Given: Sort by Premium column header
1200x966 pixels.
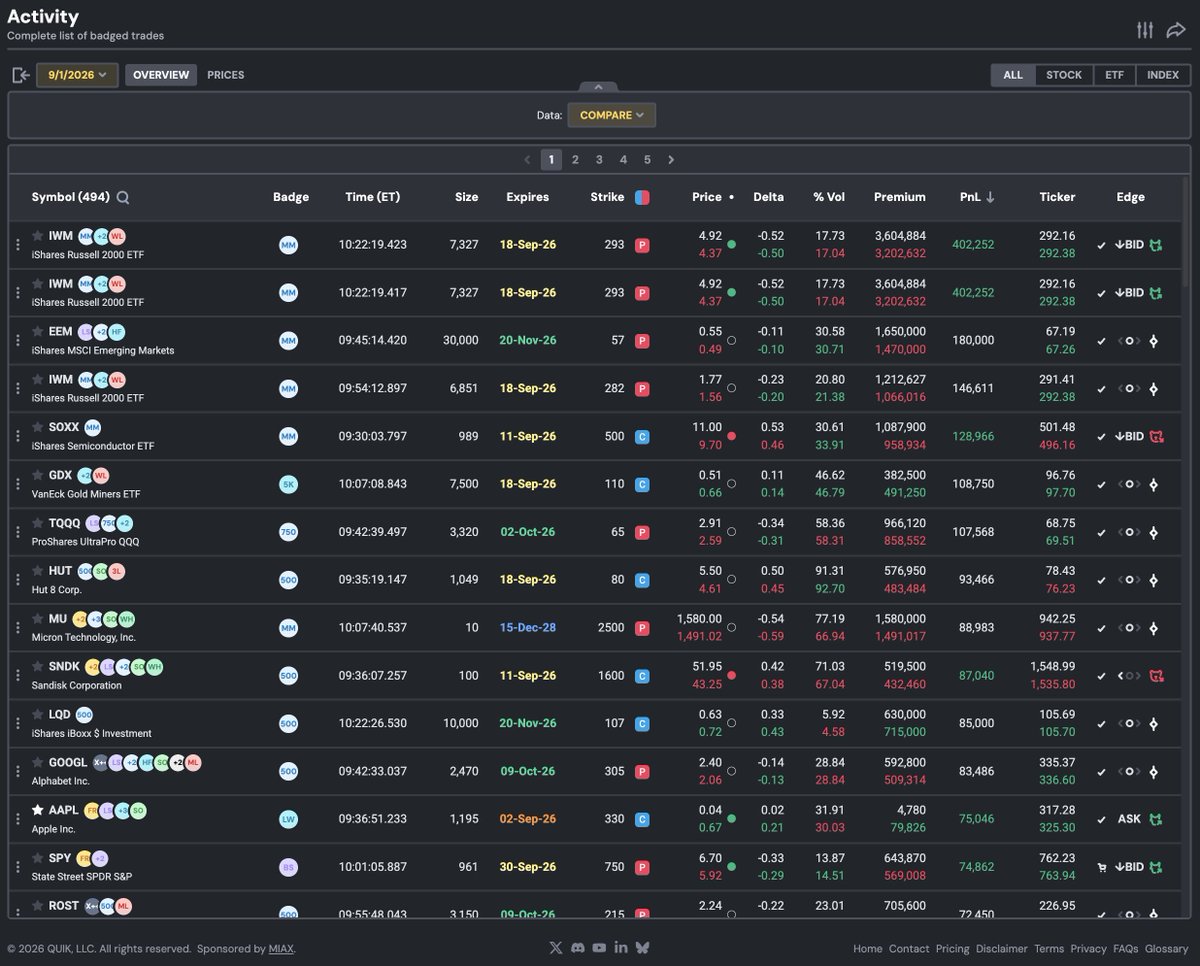Looking at the screenshot, I should coord(900,197).
